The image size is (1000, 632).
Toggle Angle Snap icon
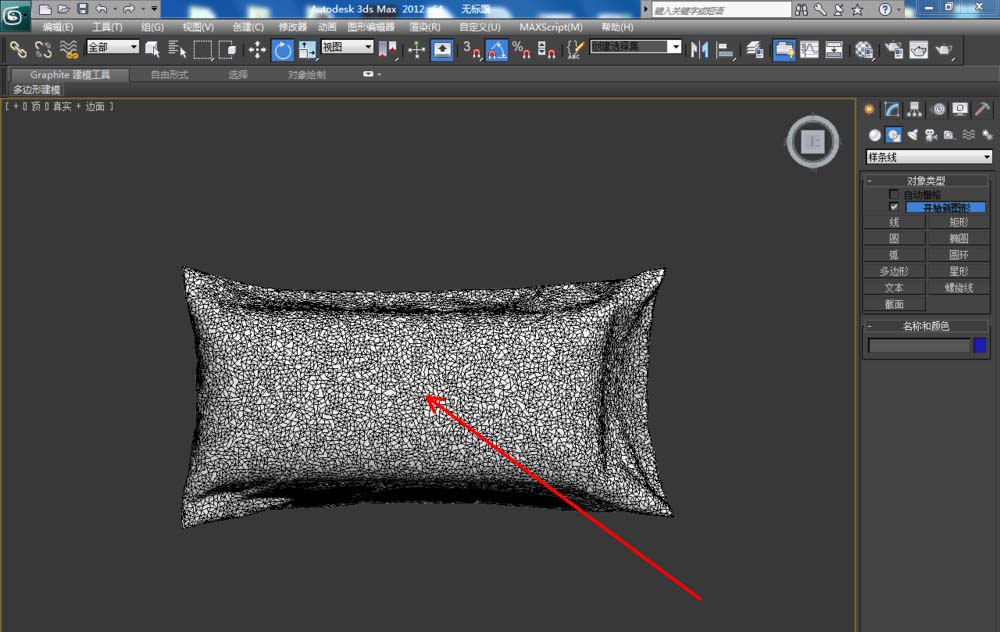497,50
